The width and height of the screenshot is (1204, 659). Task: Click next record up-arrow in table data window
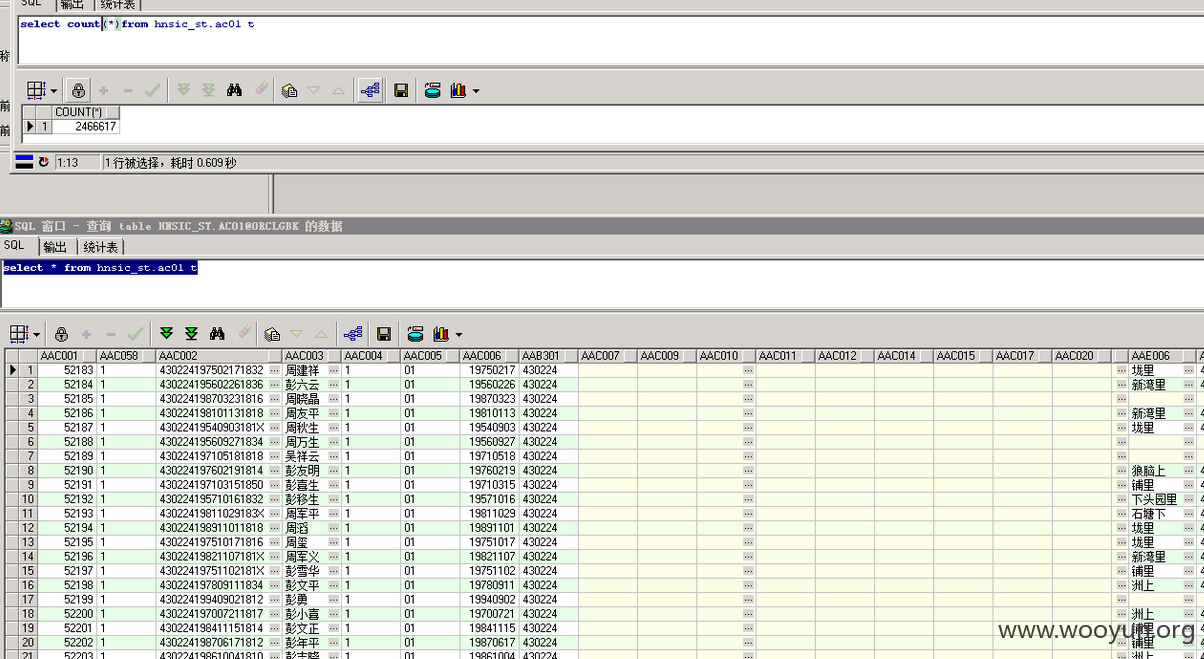[x=321, y=335]
